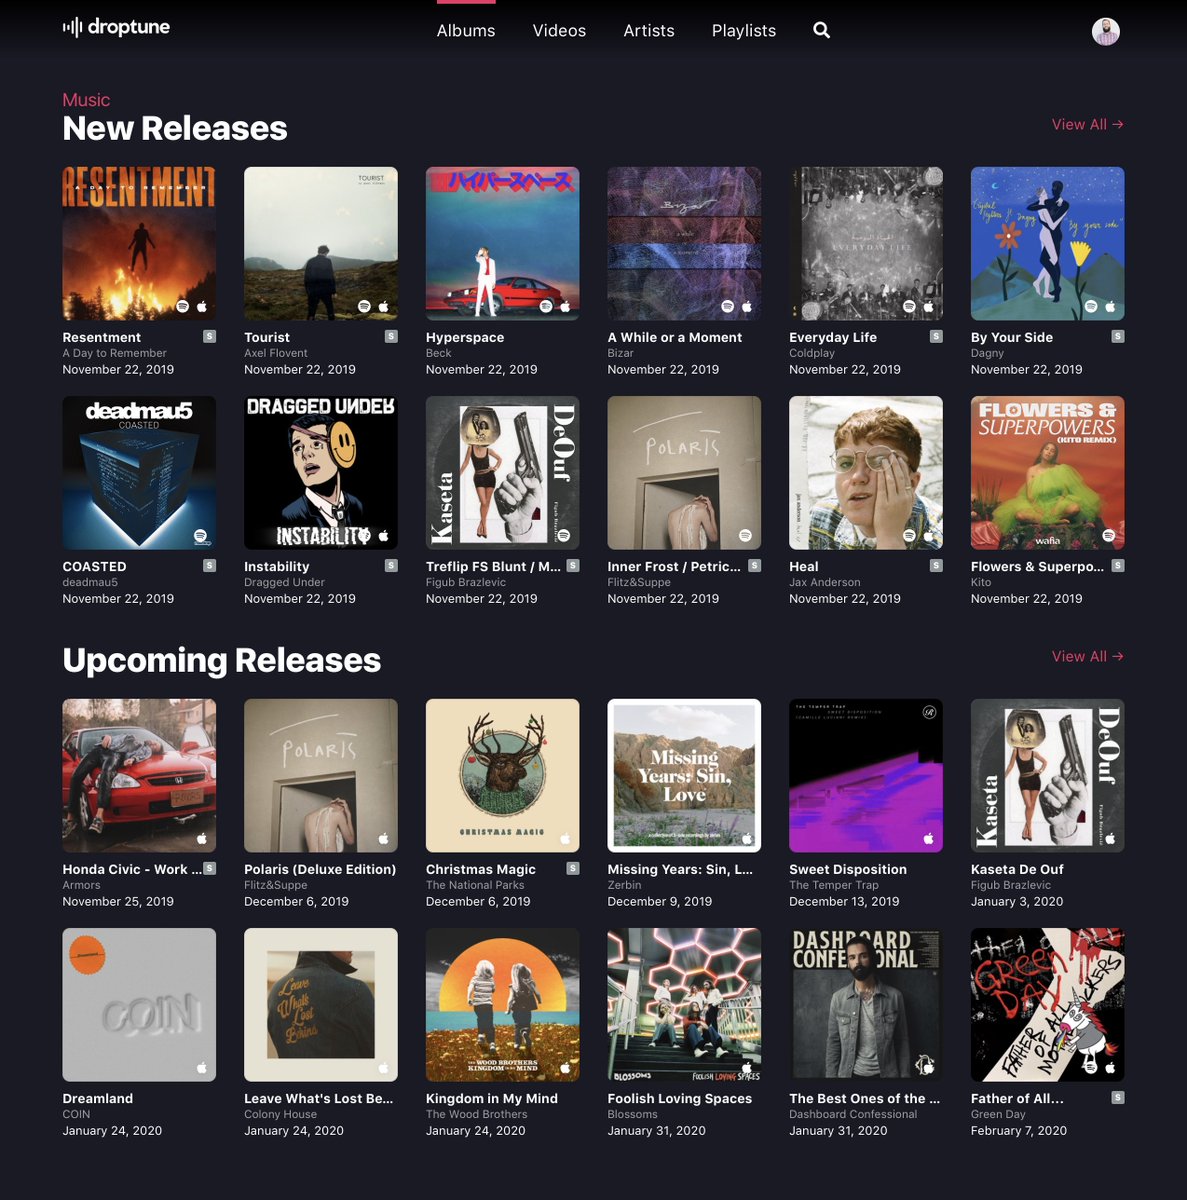Open the Missing Years: Sin, Love cover
1187x1200 pixels.
pyautogui.click(x=684, y=775)
